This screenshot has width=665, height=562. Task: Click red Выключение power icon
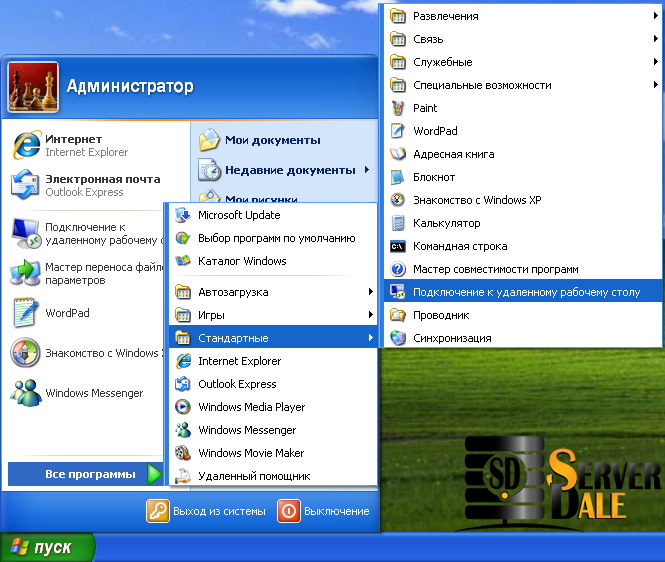(x=289, y=511)
